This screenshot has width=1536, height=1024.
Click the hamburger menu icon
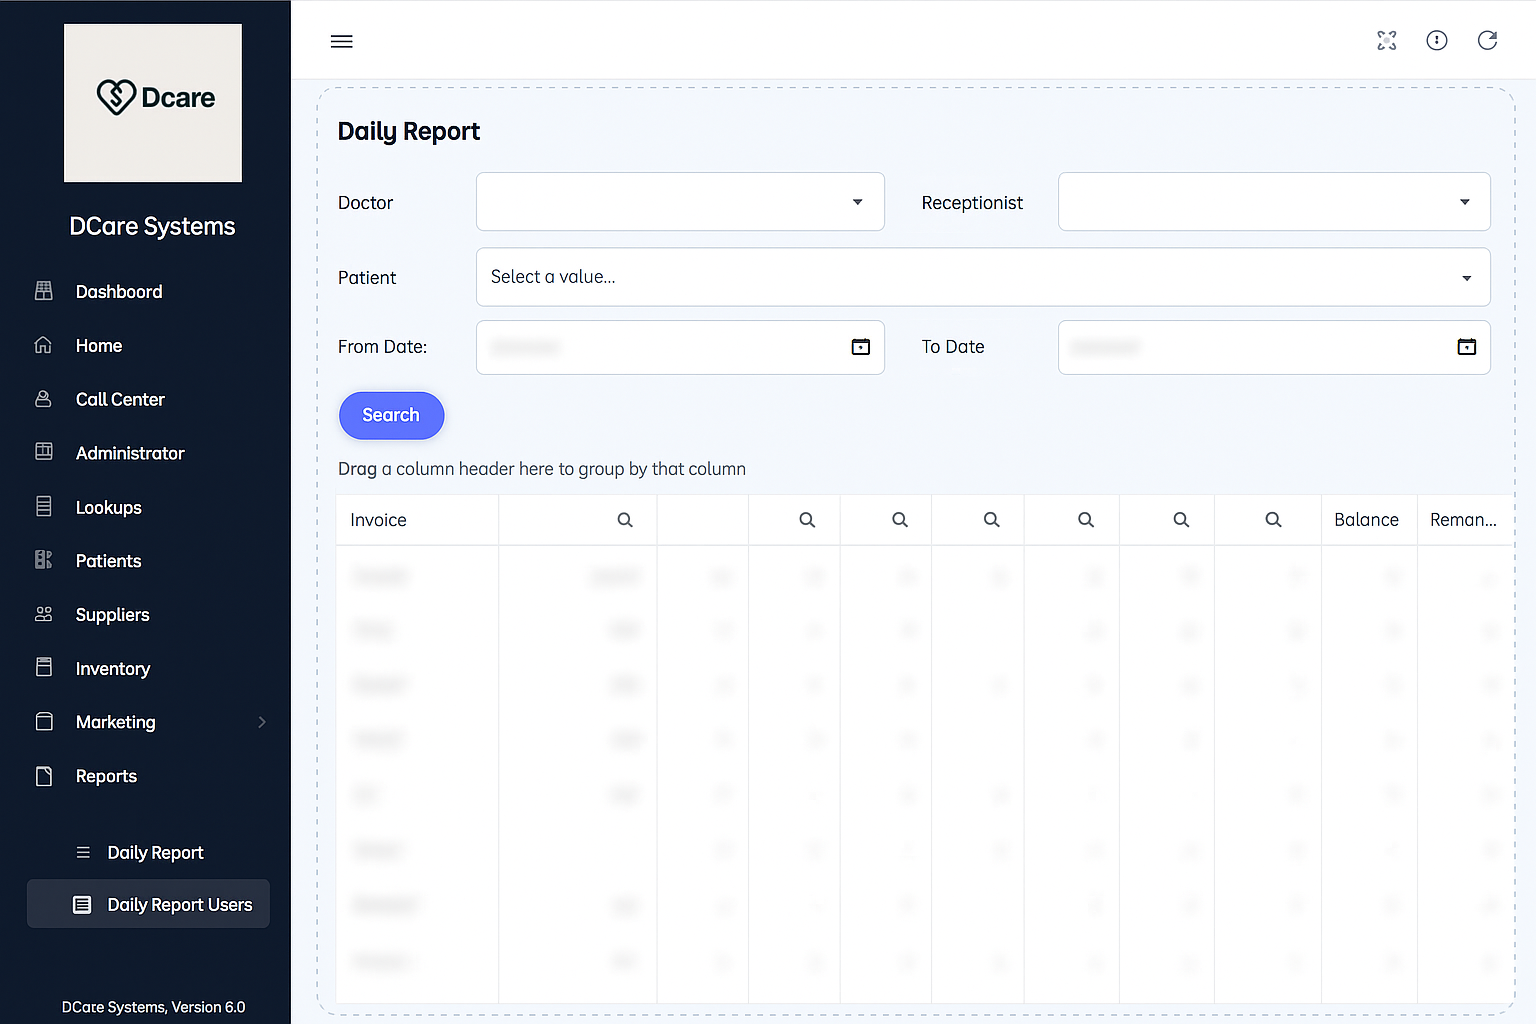342,41
